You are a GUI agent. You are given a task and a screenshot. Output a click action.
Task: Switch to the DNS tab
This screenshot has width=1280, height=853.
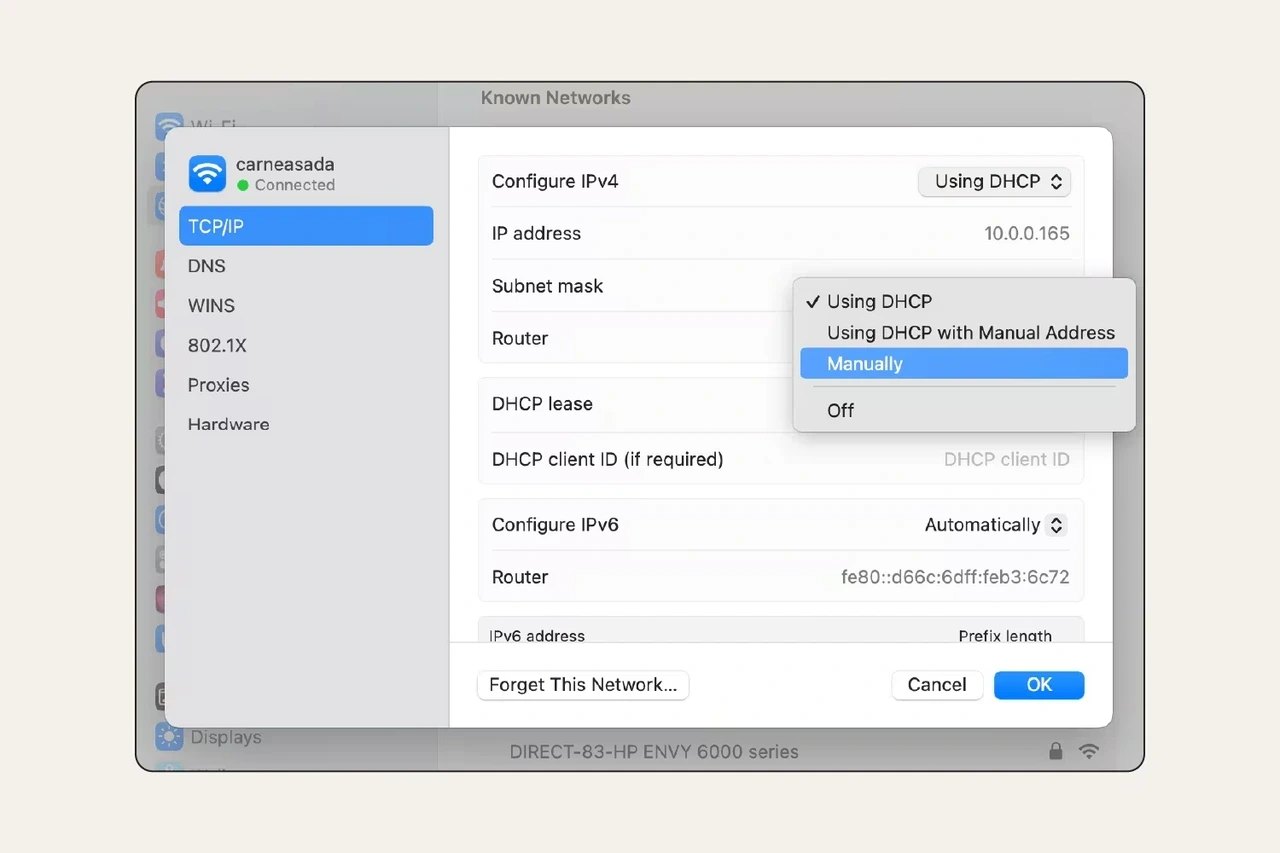pyautogui.click(x=206, y=265)
